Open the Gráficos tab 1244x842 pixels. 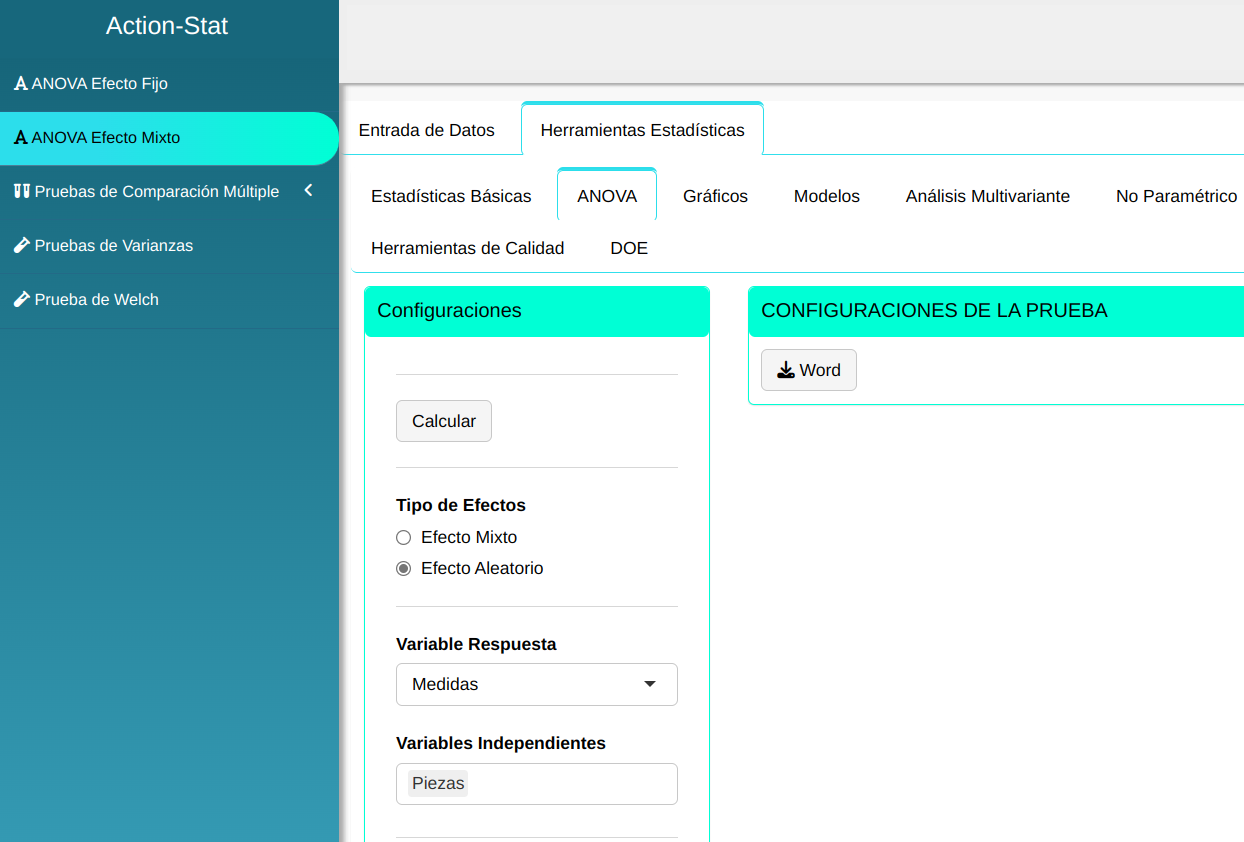tap(715, 196)
